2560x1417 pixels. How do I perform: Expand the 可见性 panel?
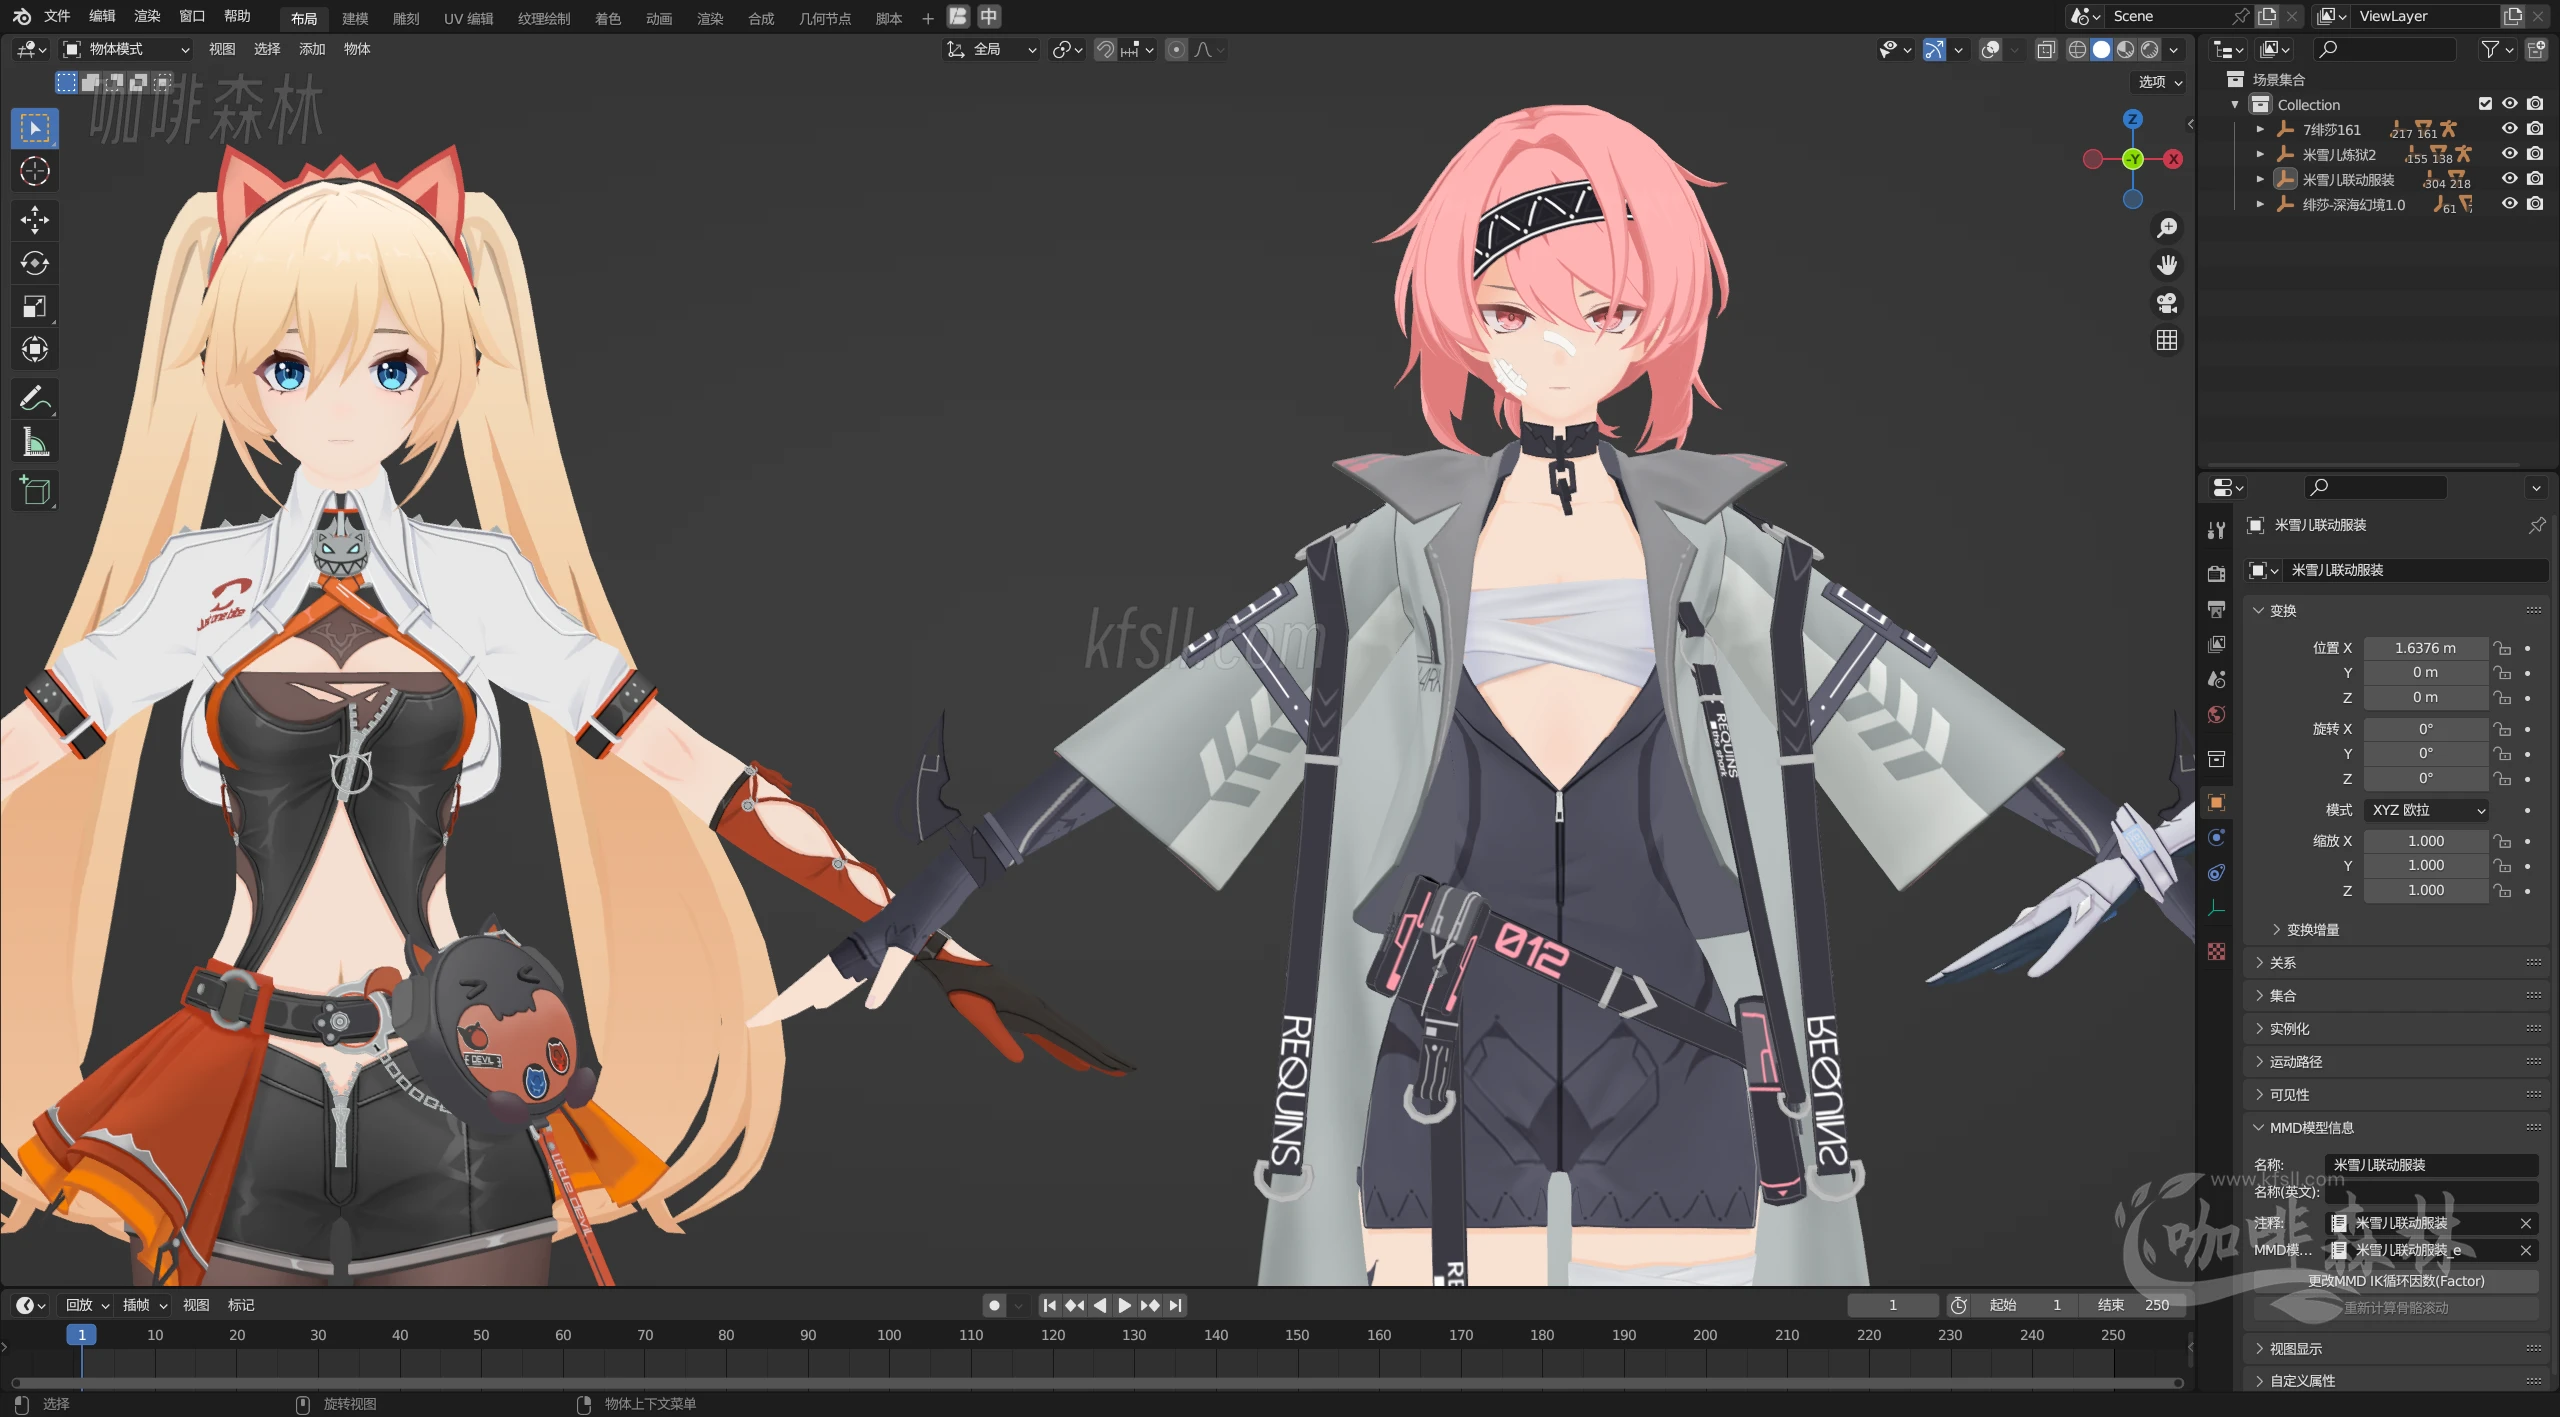(2396, 1095)
